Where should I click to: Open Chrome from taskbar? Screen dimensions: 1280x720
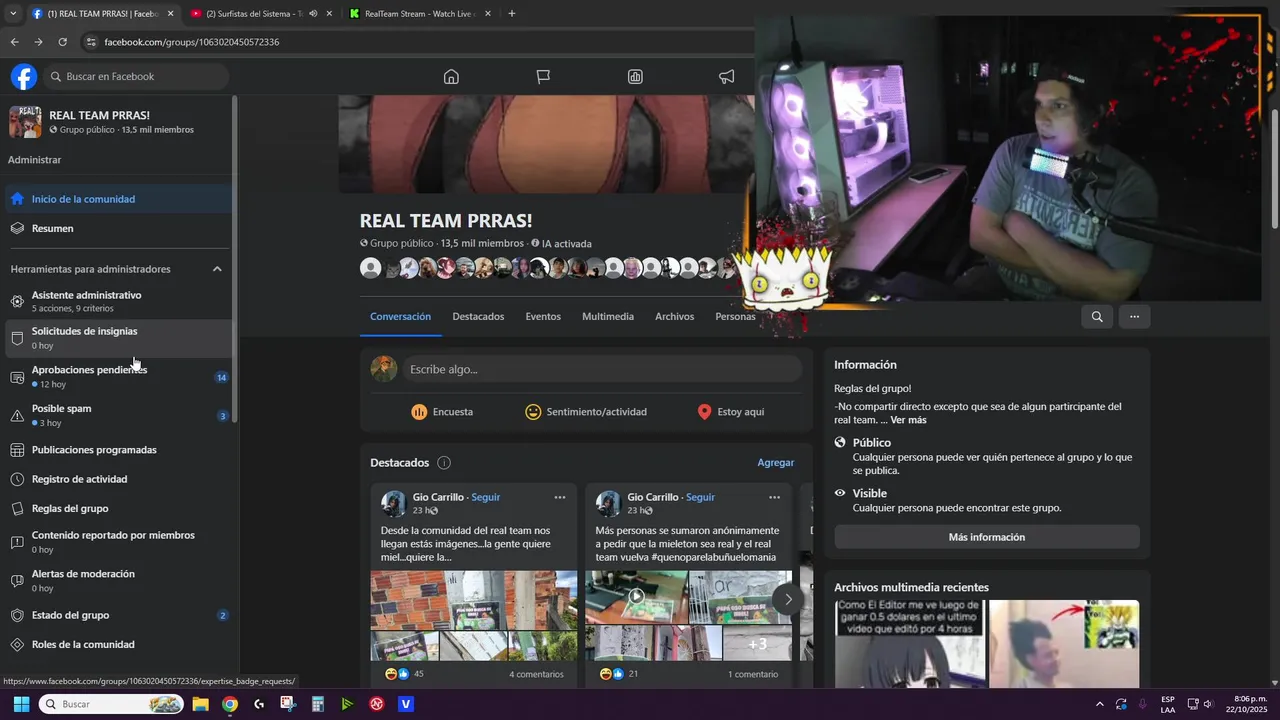pyautogui.click(x=230, y=704)
